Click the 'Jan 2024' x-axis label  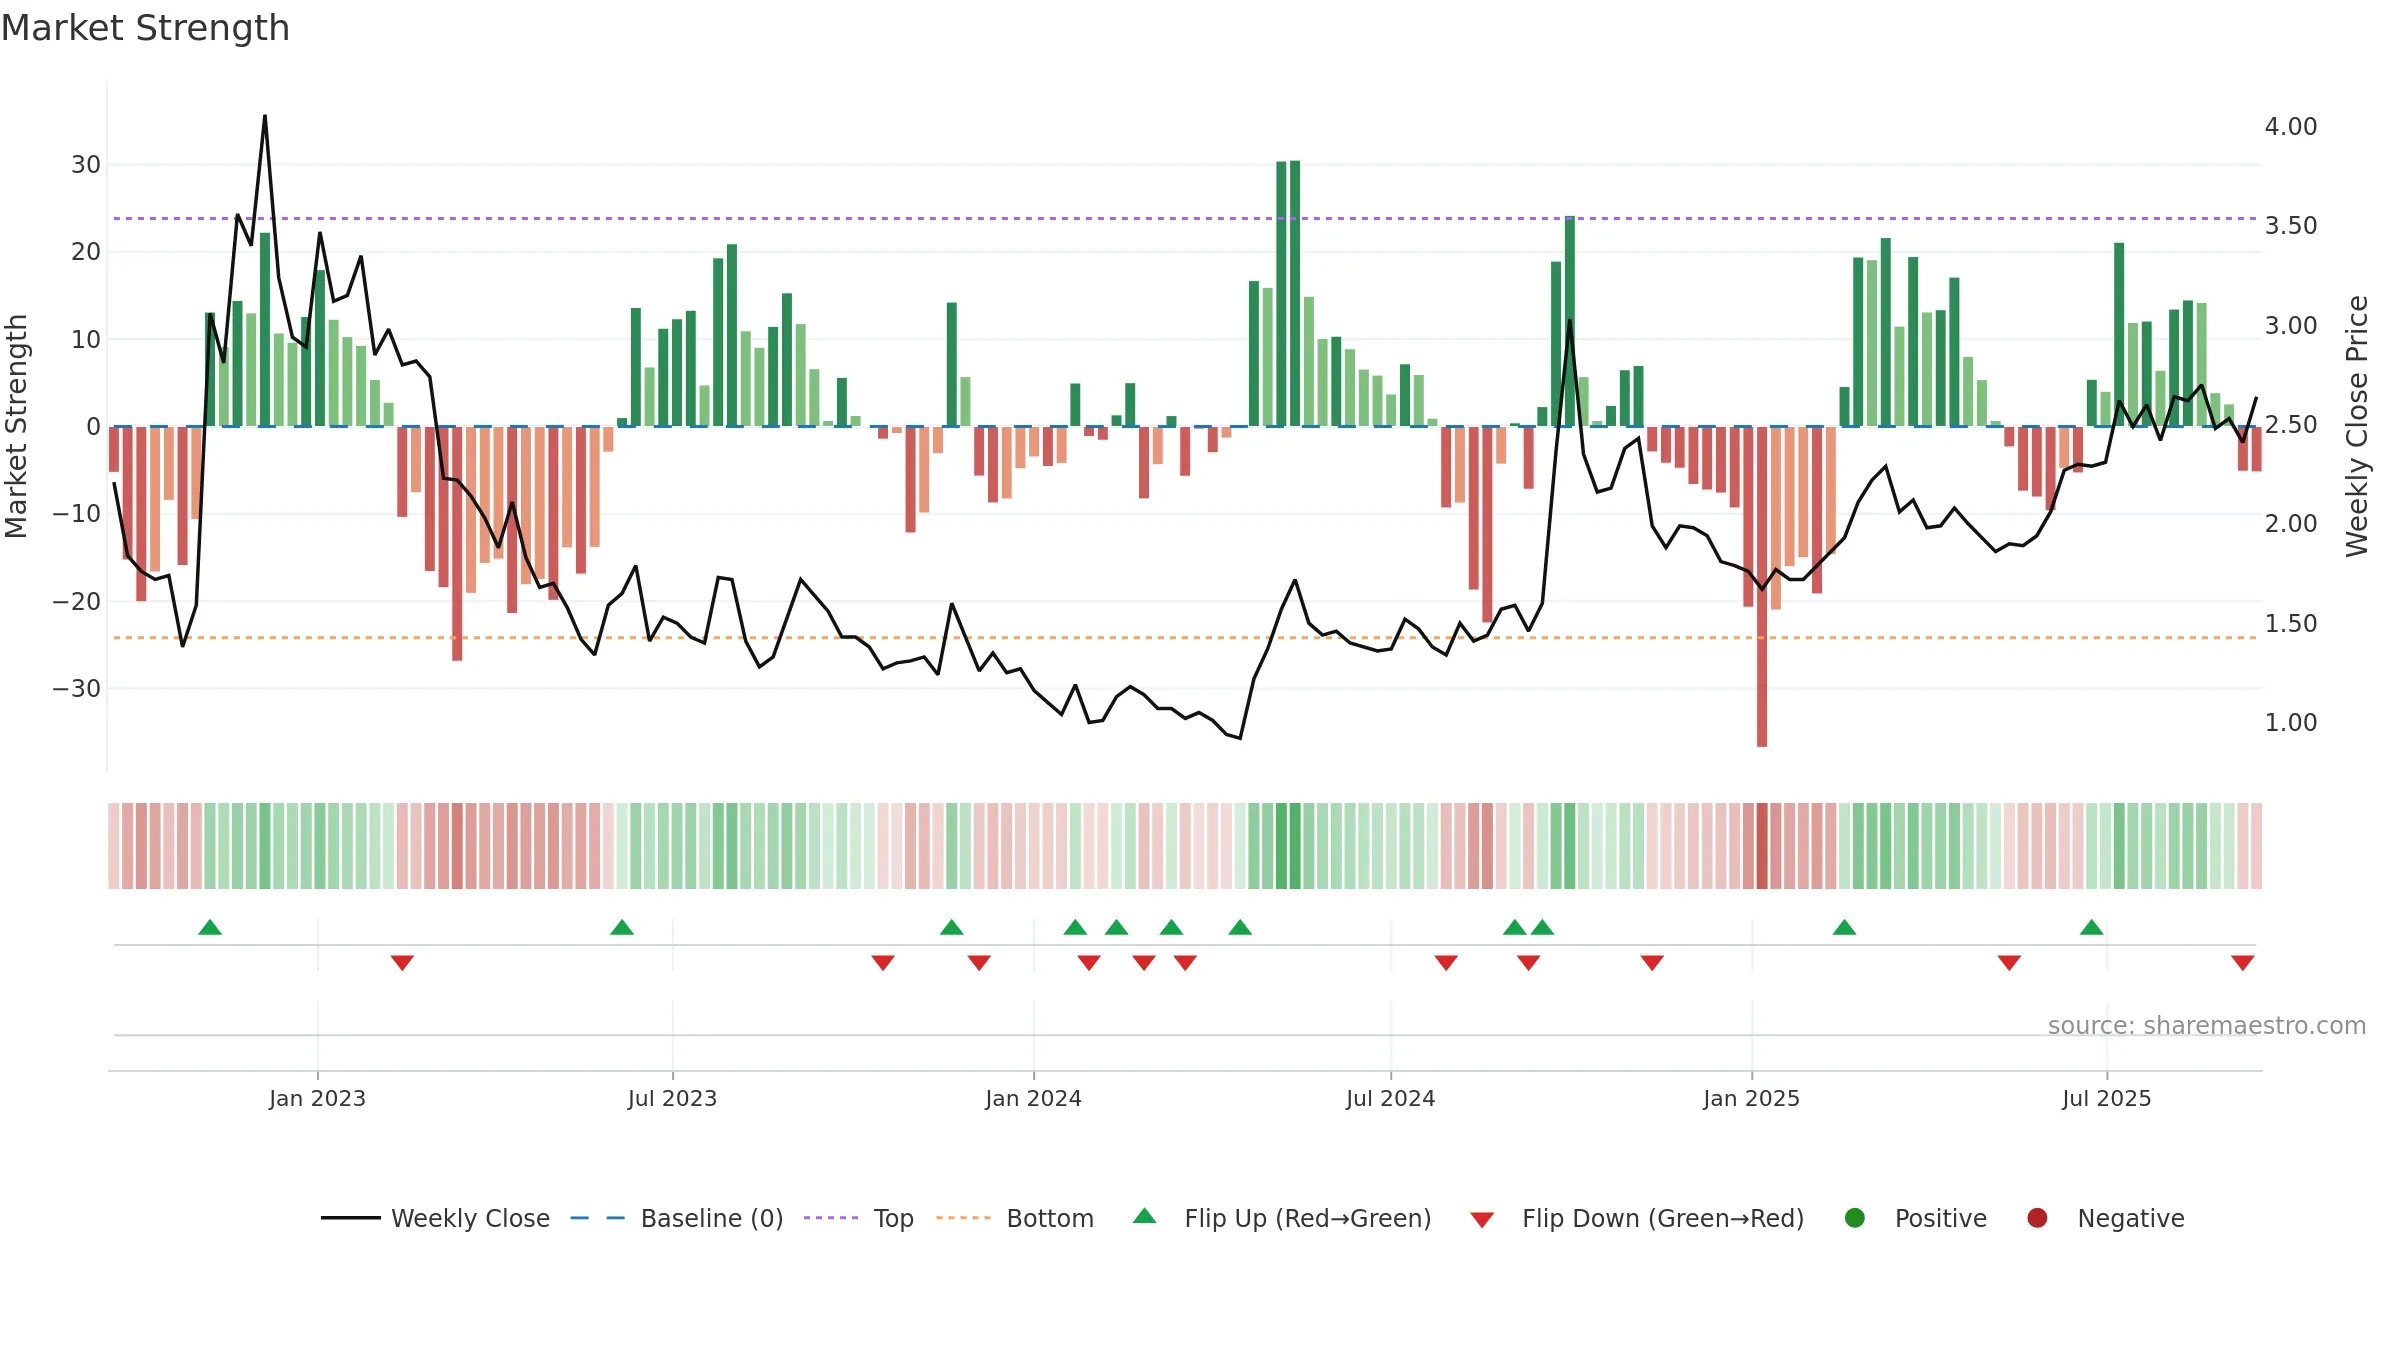1033,1098
